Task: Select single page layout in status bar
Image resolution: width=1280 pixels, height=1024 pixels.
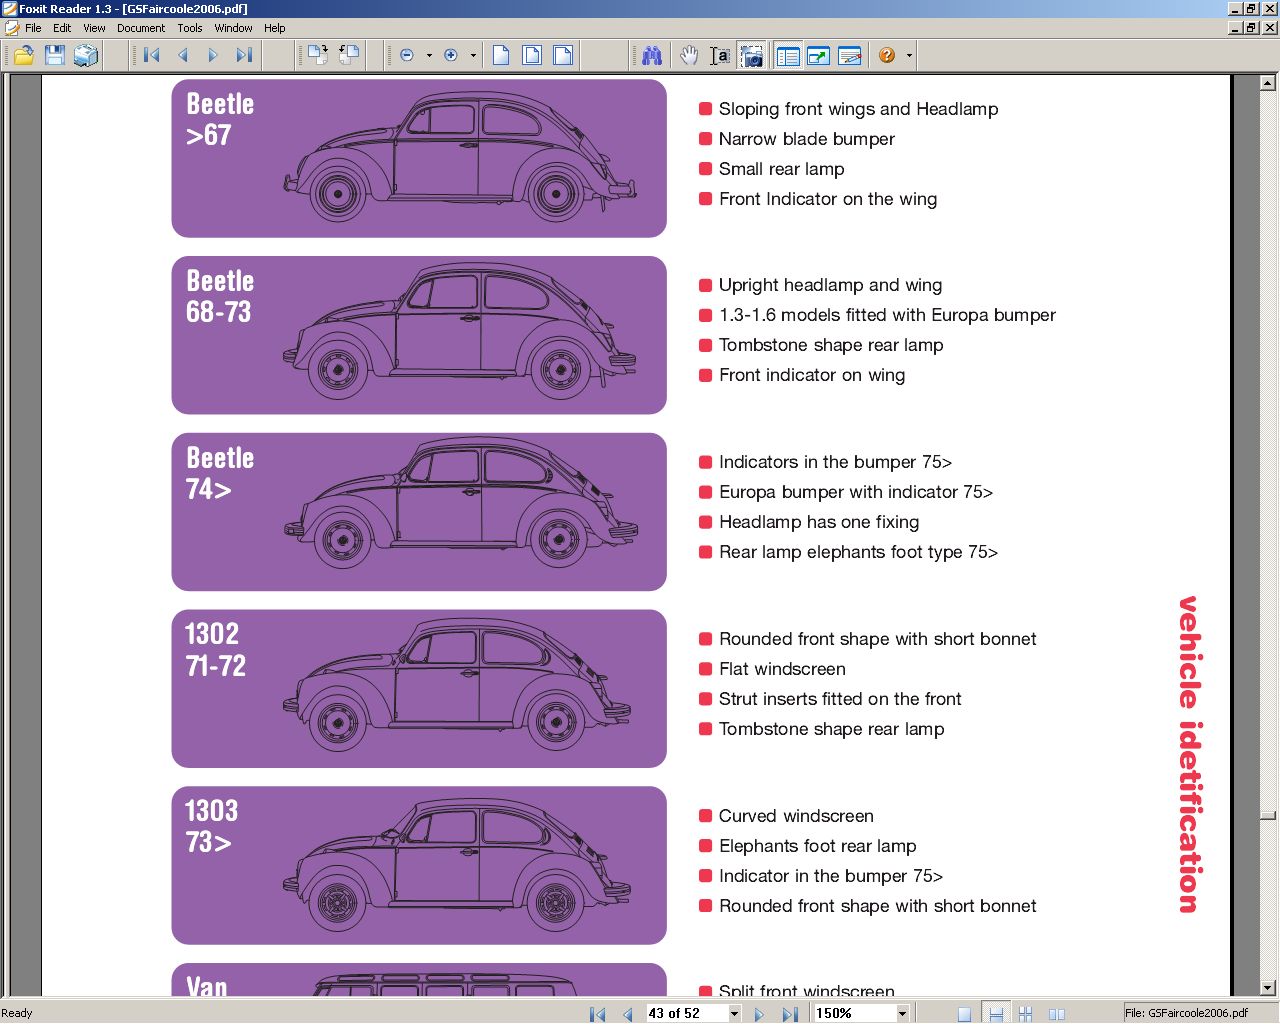Action: tap(964, 1014)
